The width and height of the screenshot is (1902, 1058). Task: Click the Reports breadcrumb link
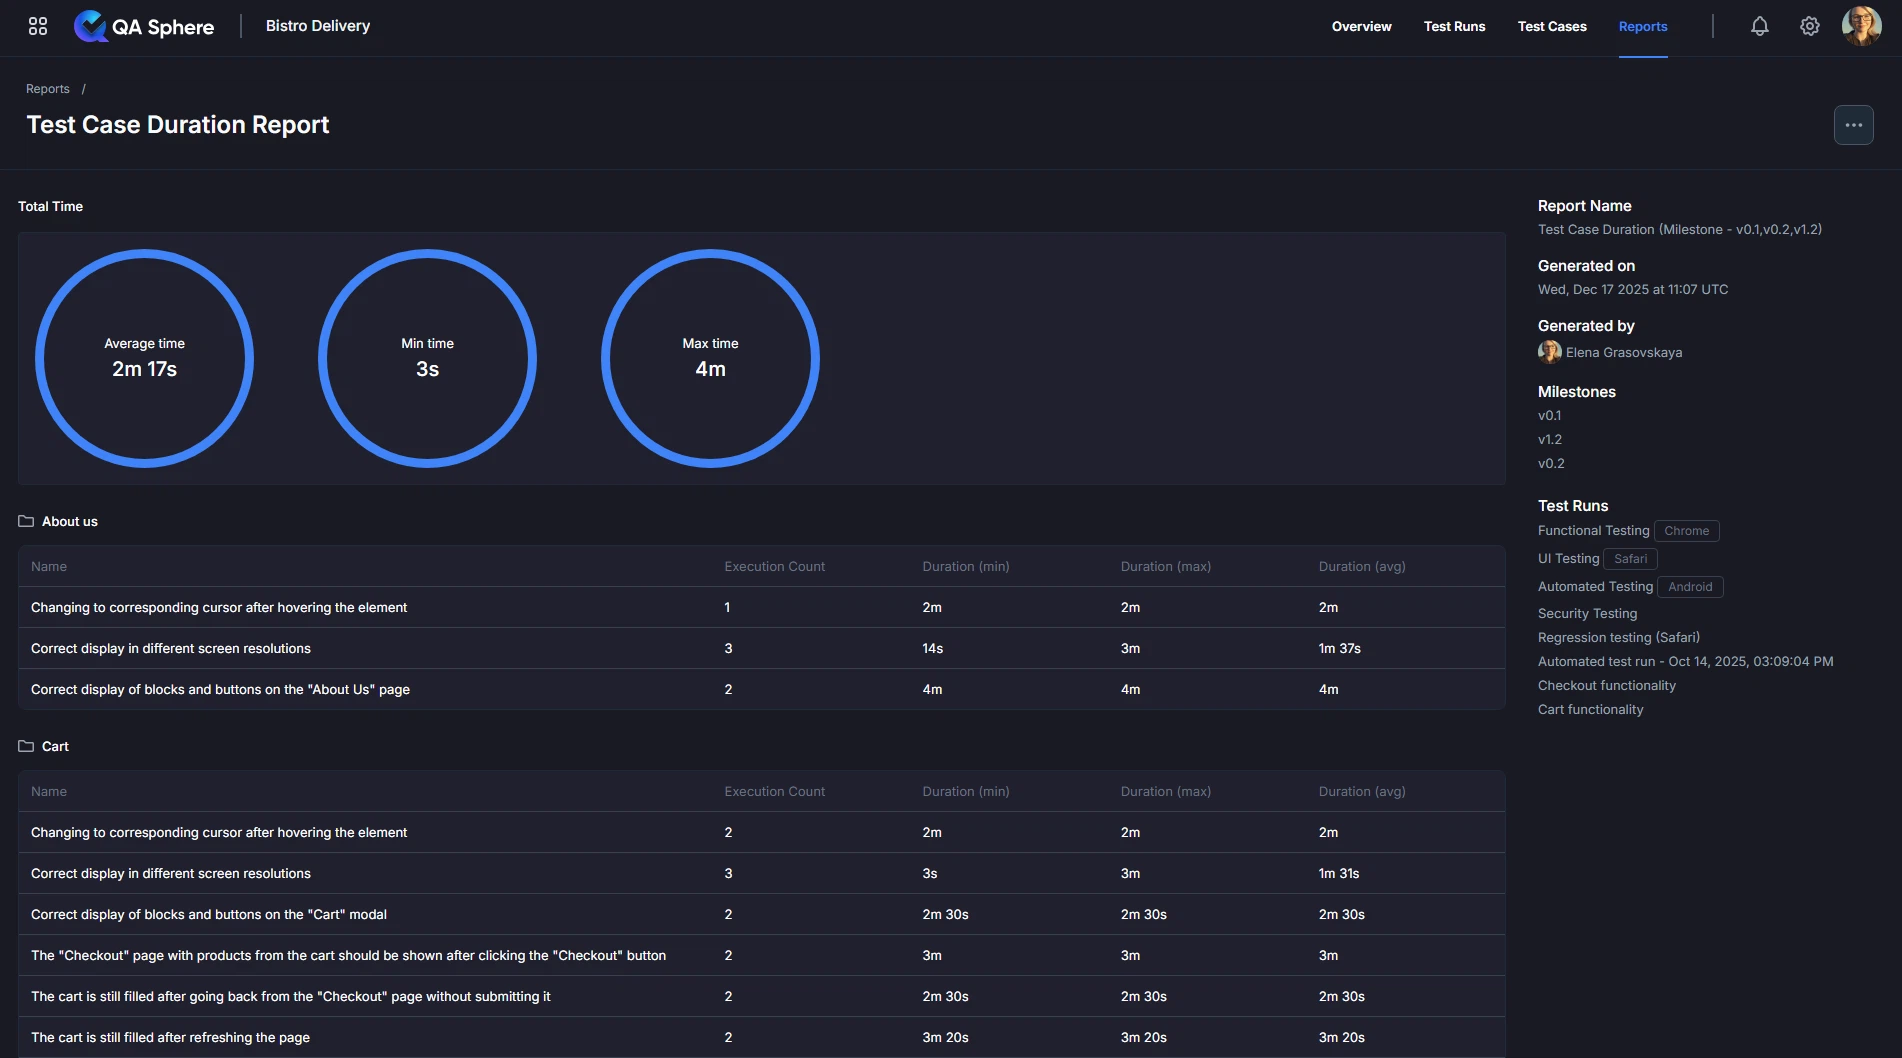coord(47,88)
